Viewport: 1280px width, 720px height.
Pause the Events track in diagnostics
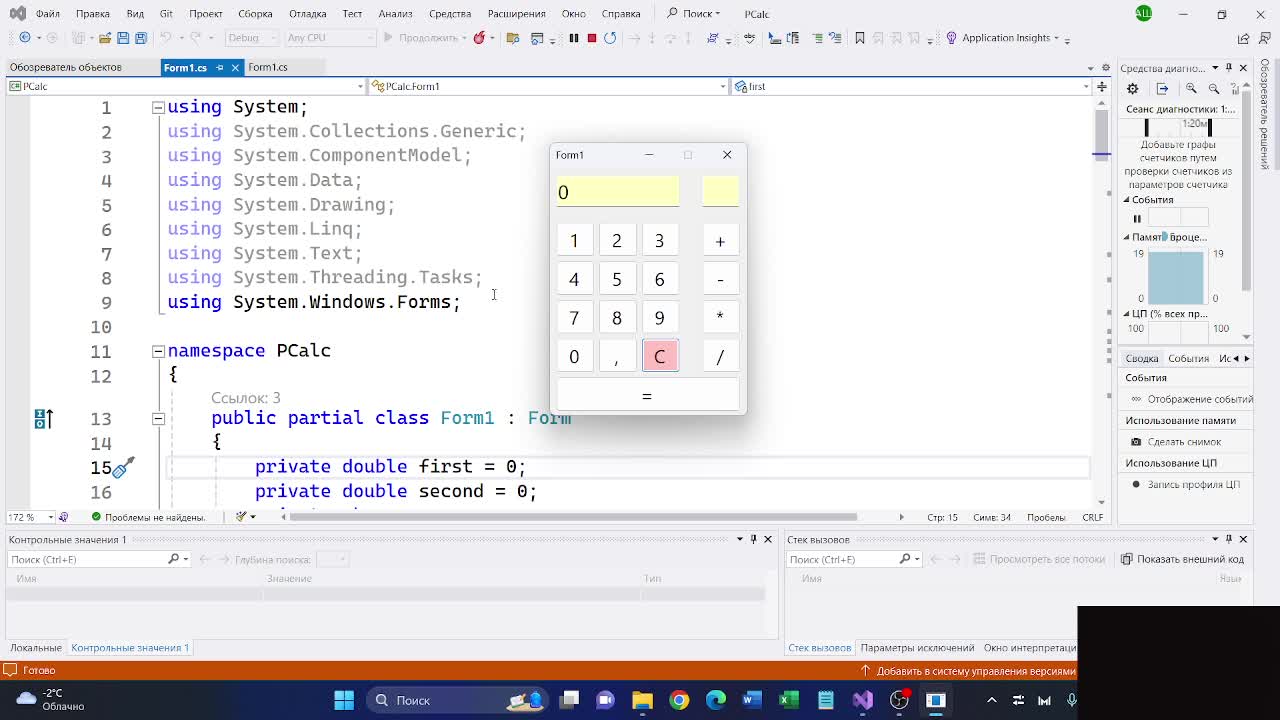(x=1137, y=219)
